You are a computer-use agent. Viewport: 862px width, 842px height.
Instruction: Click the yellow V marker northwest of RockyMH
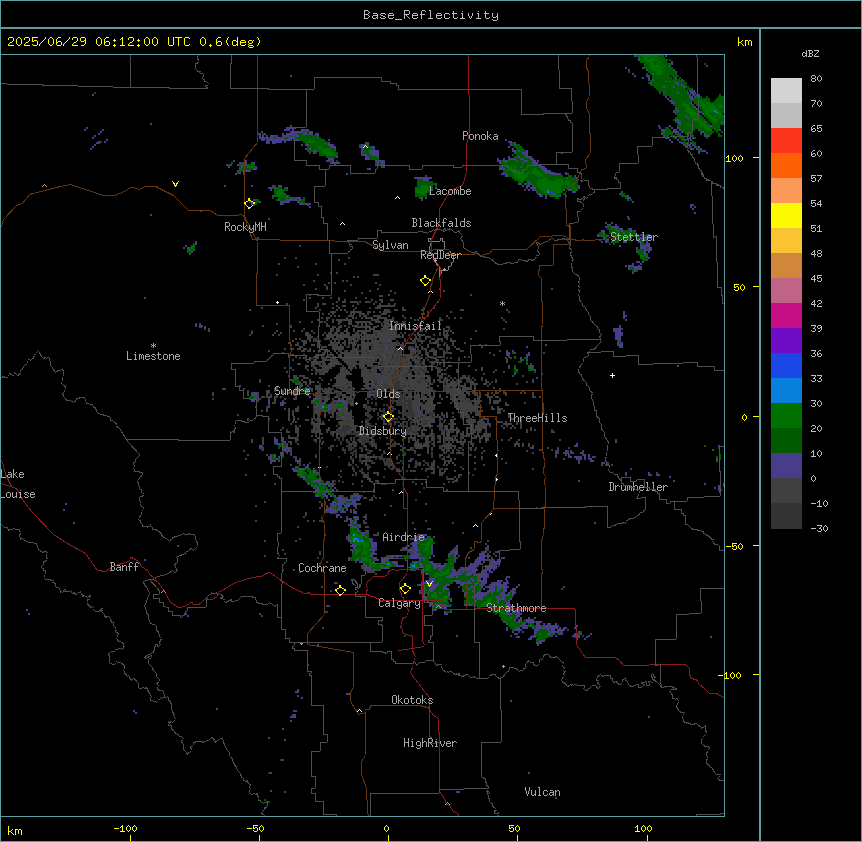(175, 184)
